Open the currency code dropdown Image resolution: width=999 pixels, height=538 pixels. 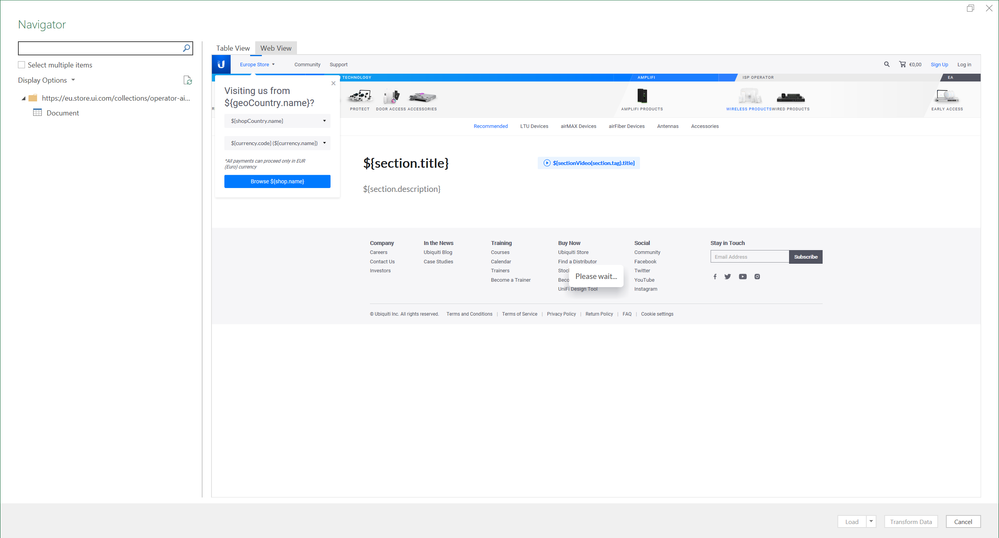(277, 143)
